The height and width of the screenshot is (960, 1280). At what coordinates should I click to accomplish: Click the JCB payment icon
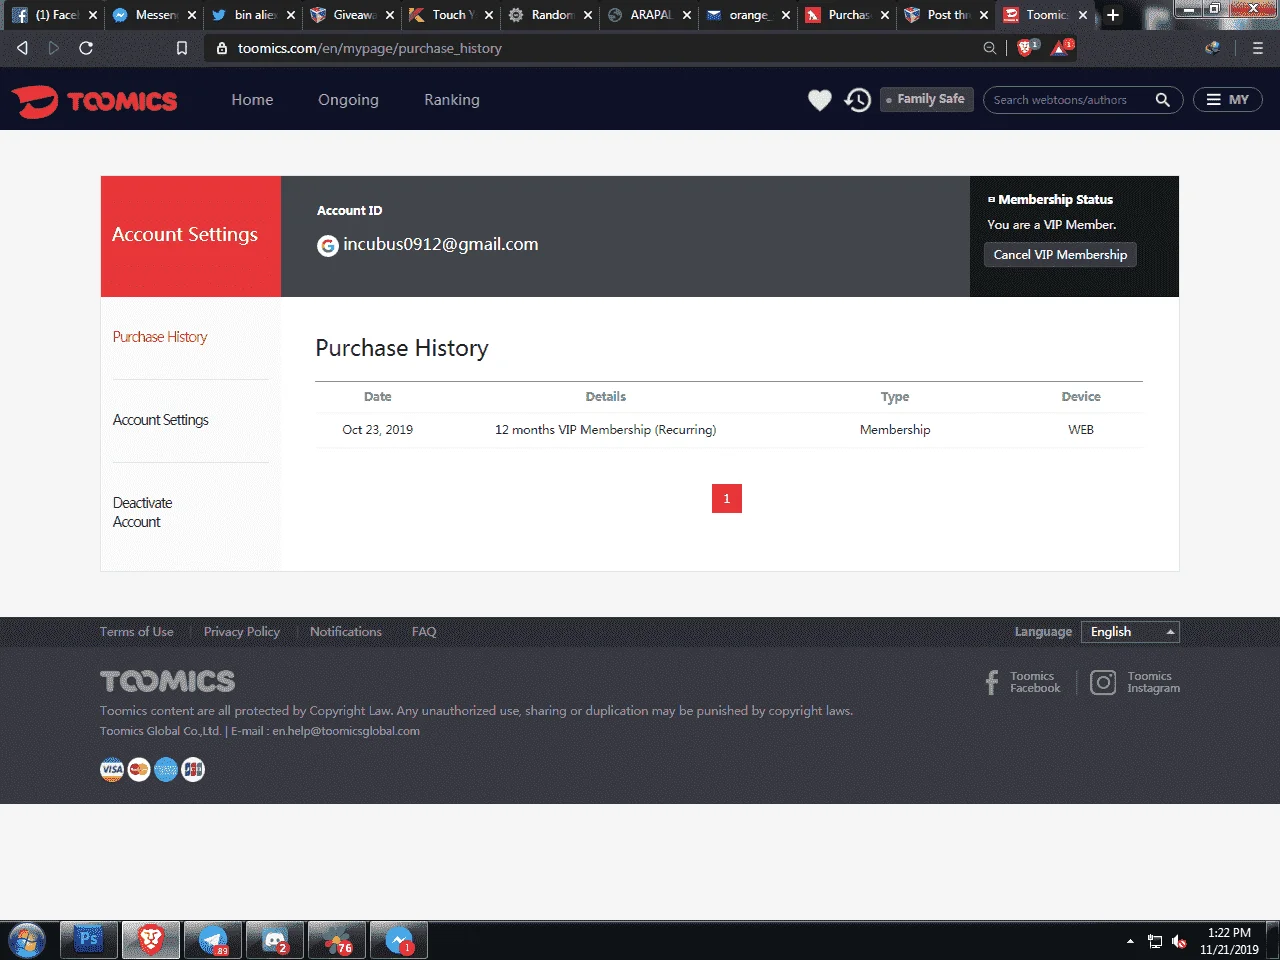coord(193,769)
